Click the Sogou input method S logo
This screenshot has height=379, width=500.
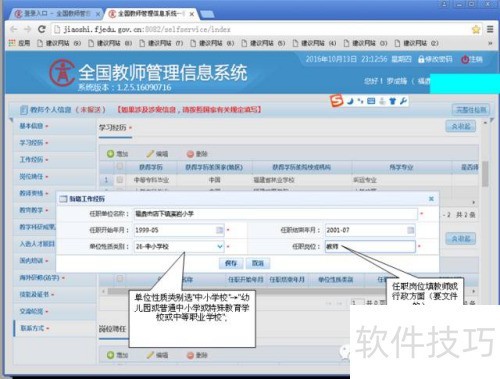337,100
